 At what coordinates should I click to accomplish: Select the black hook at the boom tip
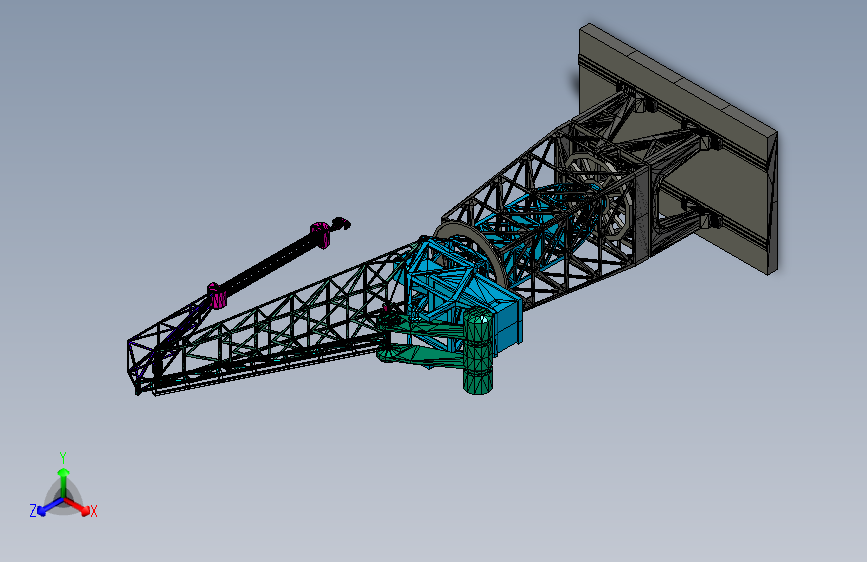click(341, 223)
